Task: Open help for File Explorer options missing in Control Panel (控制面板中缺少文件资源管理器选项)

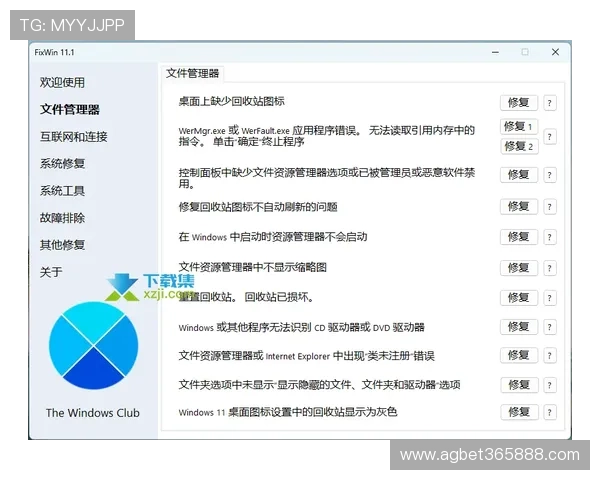Action: 549,175
